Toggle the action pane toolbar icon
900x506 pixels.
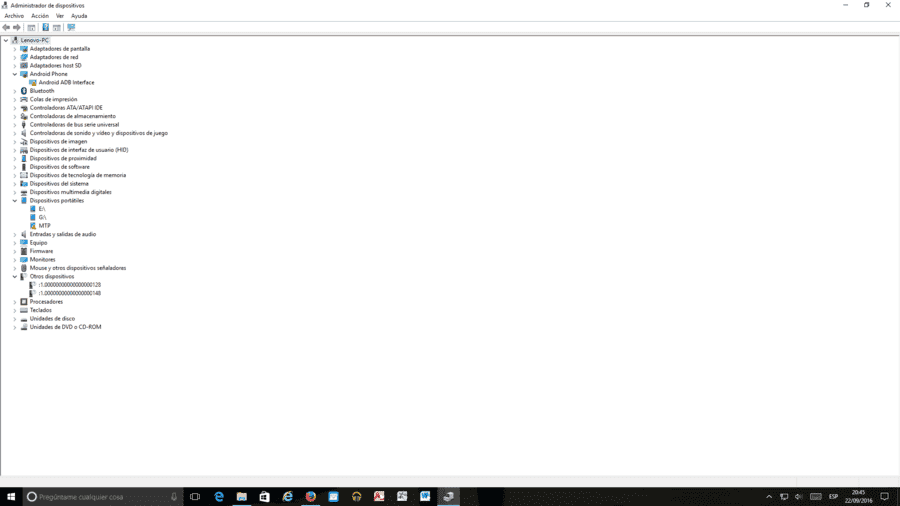click(57, 28)
